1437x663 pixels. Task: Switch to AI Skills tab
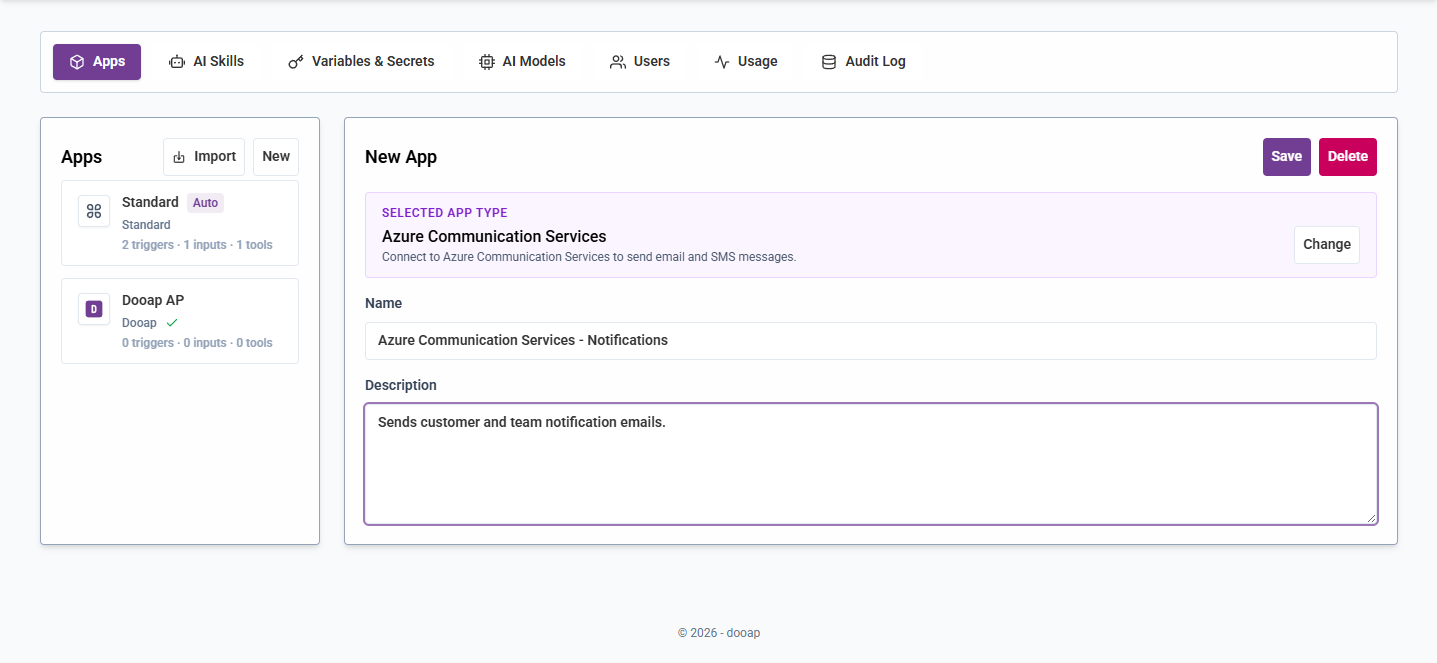206,62
